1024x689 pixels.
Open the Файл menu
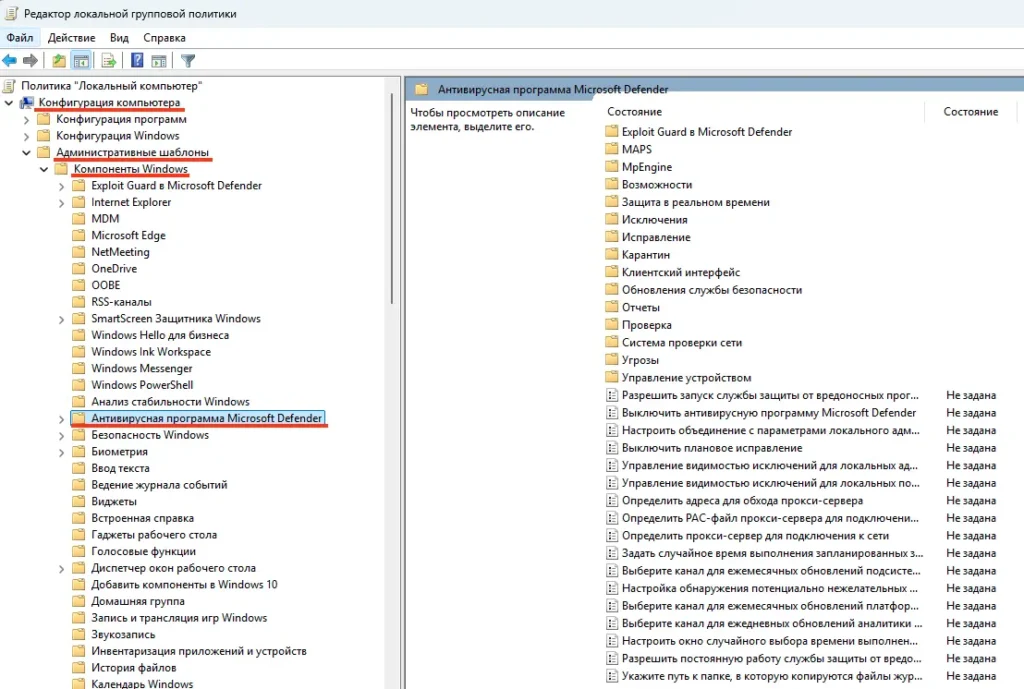[x=20, y=38]
